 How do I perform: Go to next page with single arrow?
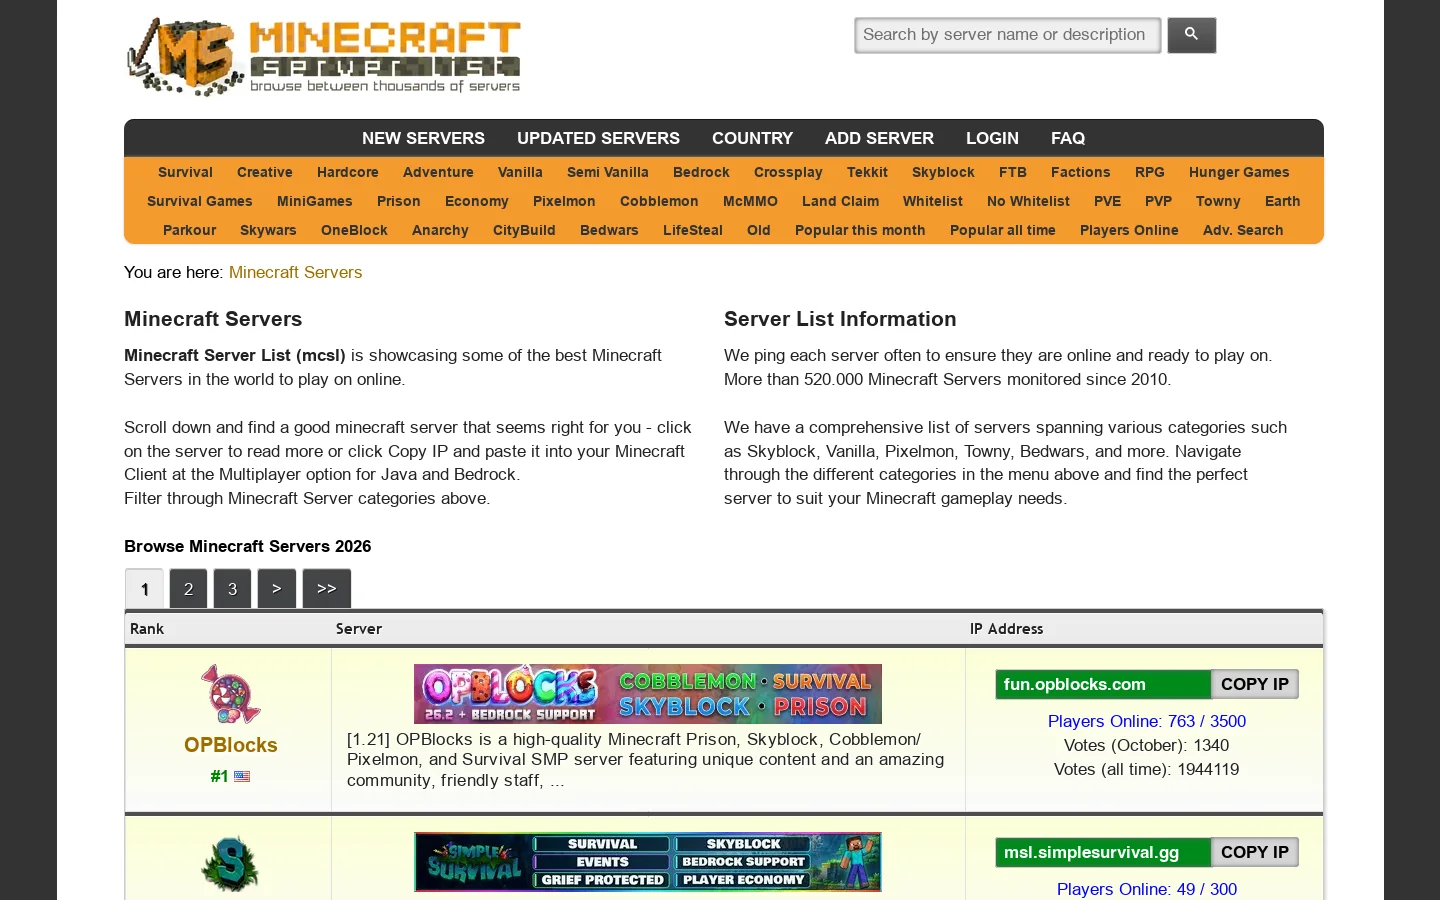tap(276, 589)
